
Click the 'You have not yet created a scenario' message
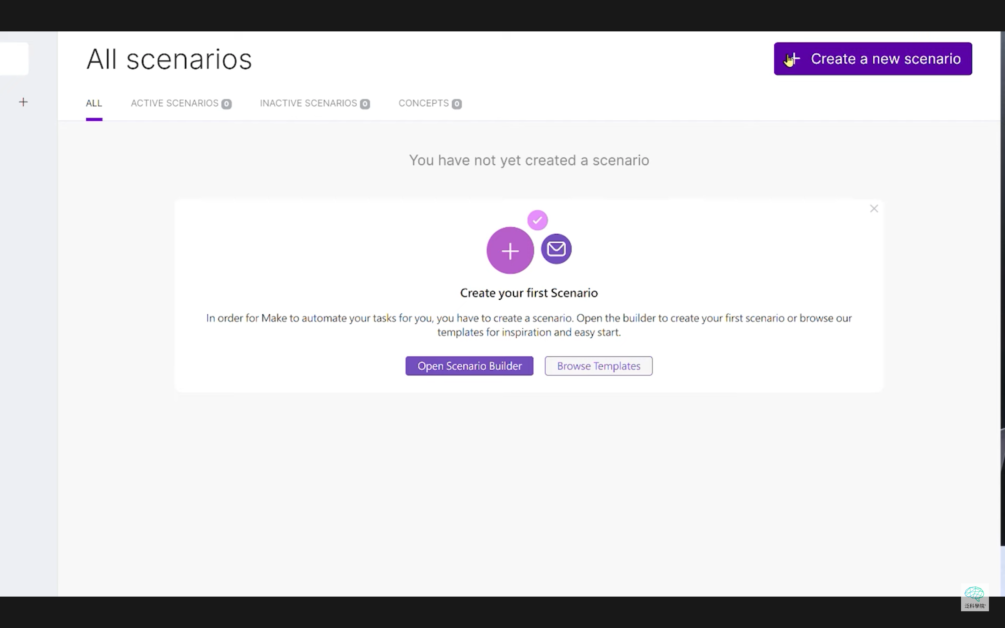point(528,160)
